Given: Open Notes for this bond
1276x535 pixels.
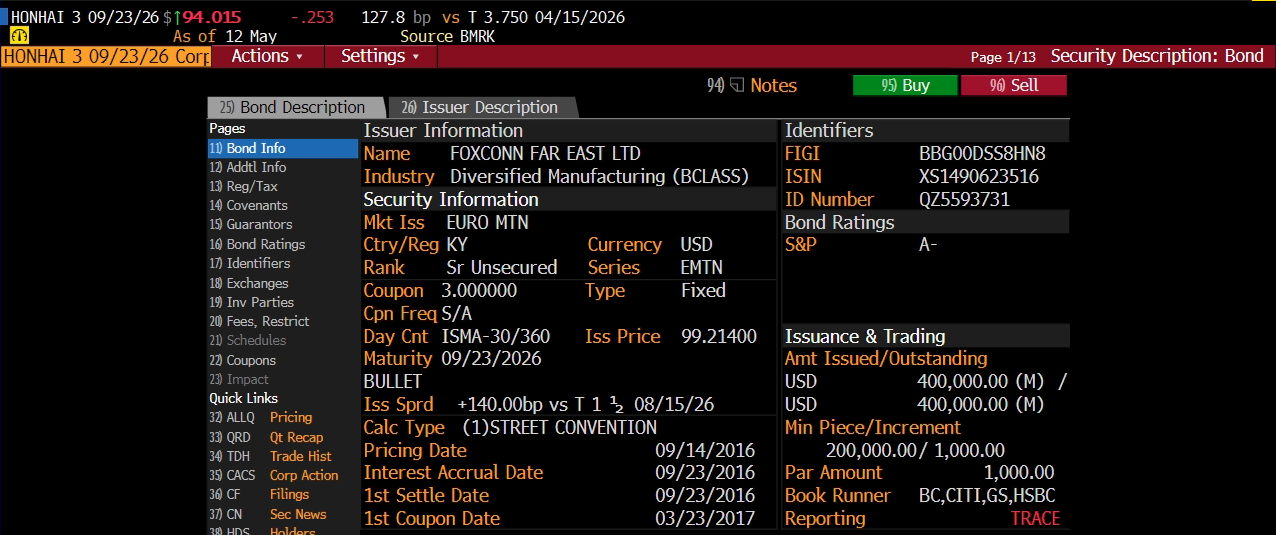Looking at the screenshot, I should tap(774, 86).
